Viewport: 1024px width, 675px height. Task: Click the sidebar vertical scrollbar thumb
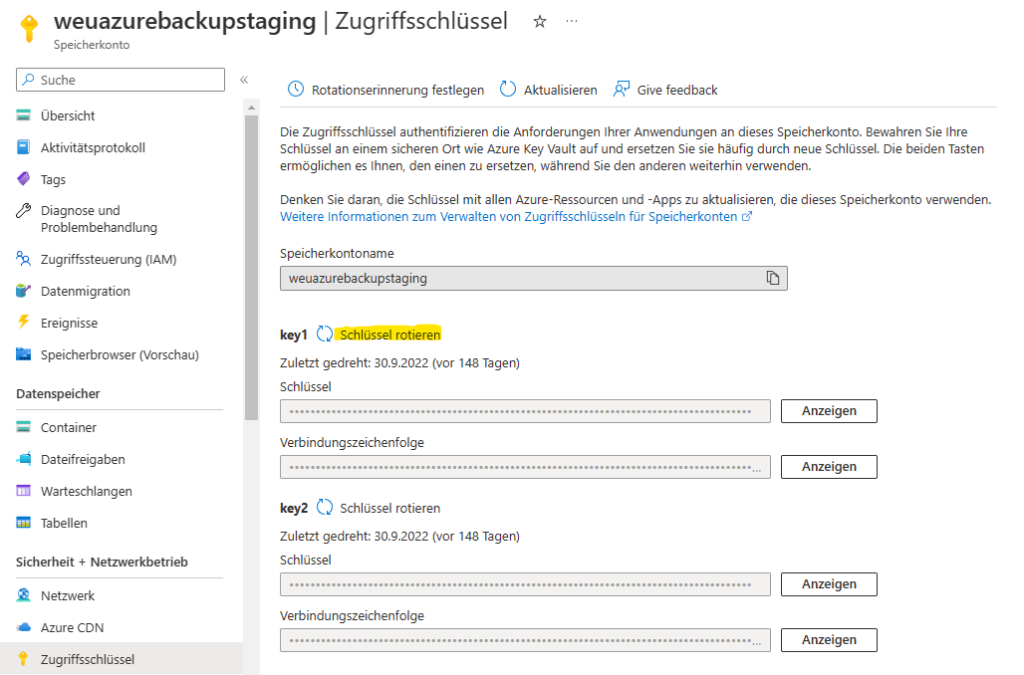(x=251, y=268)
